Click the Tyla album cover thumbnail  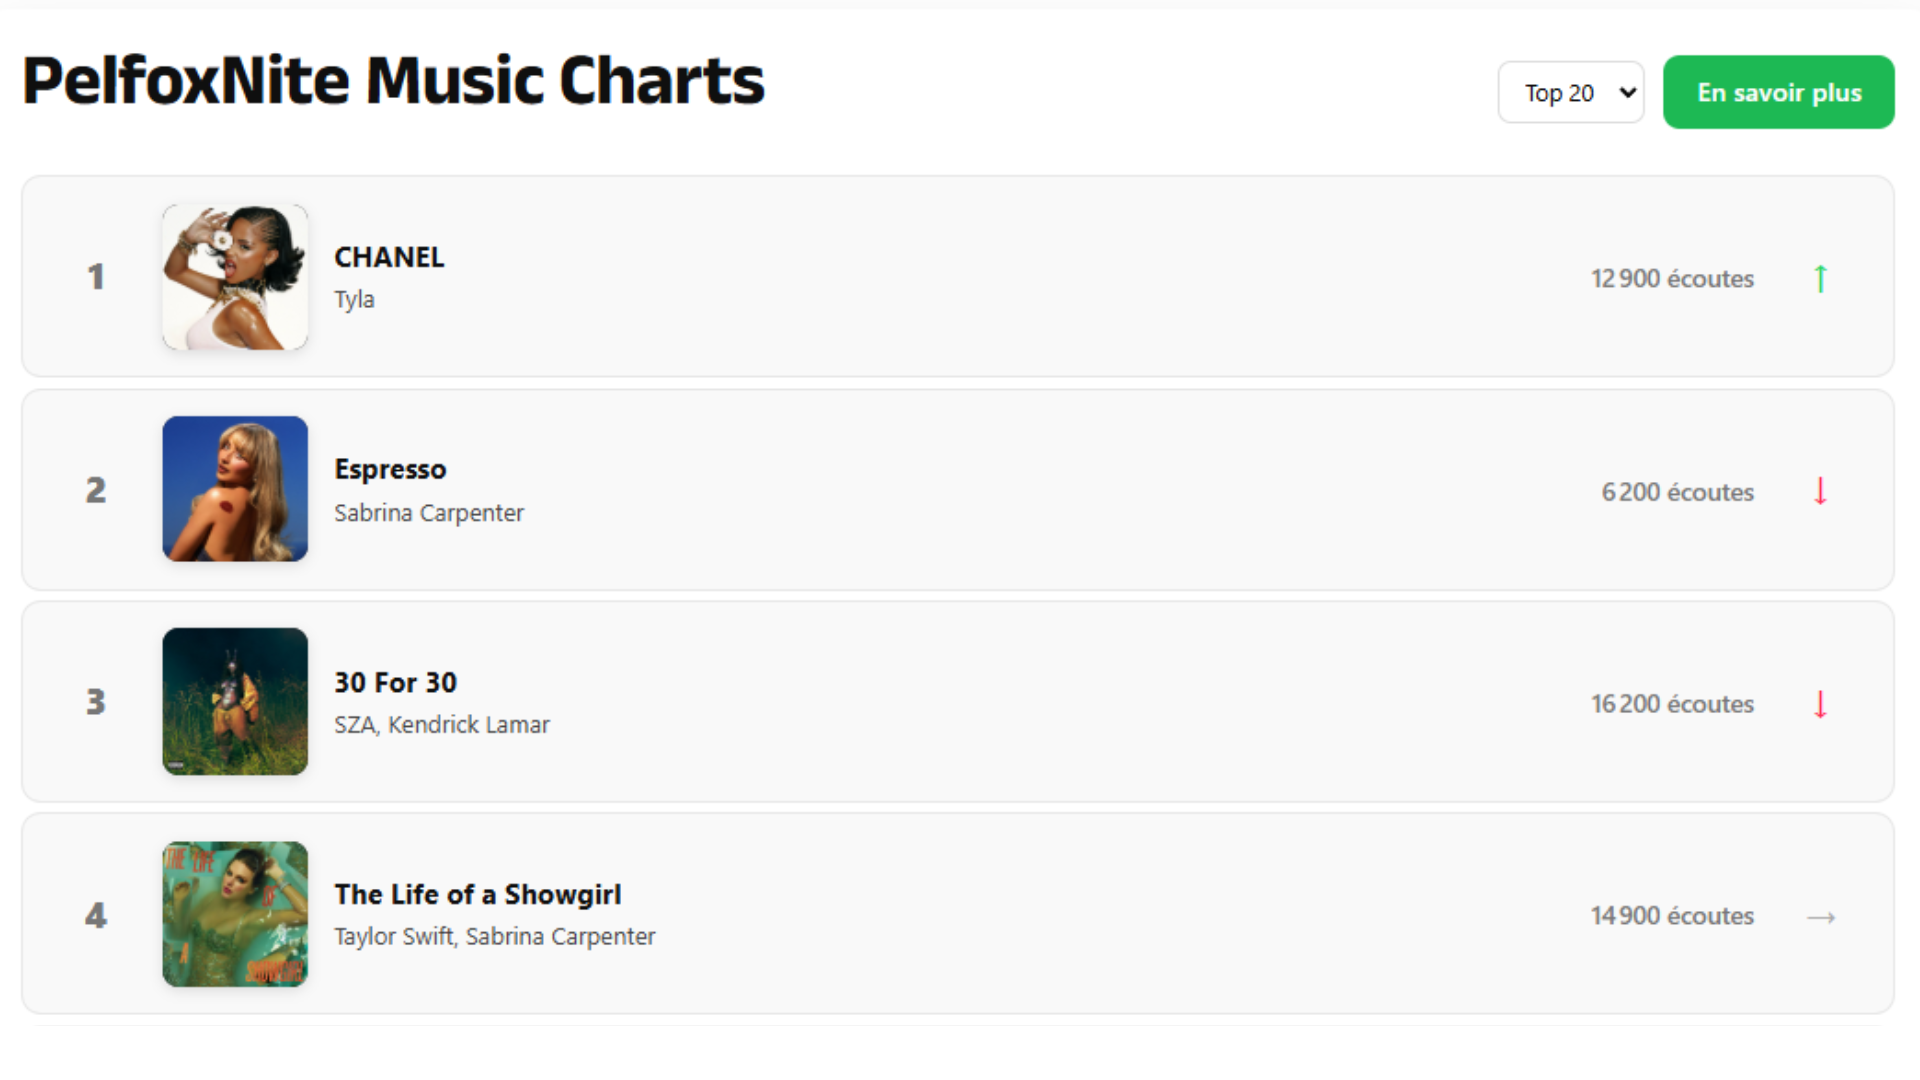(x=235, y=277)
